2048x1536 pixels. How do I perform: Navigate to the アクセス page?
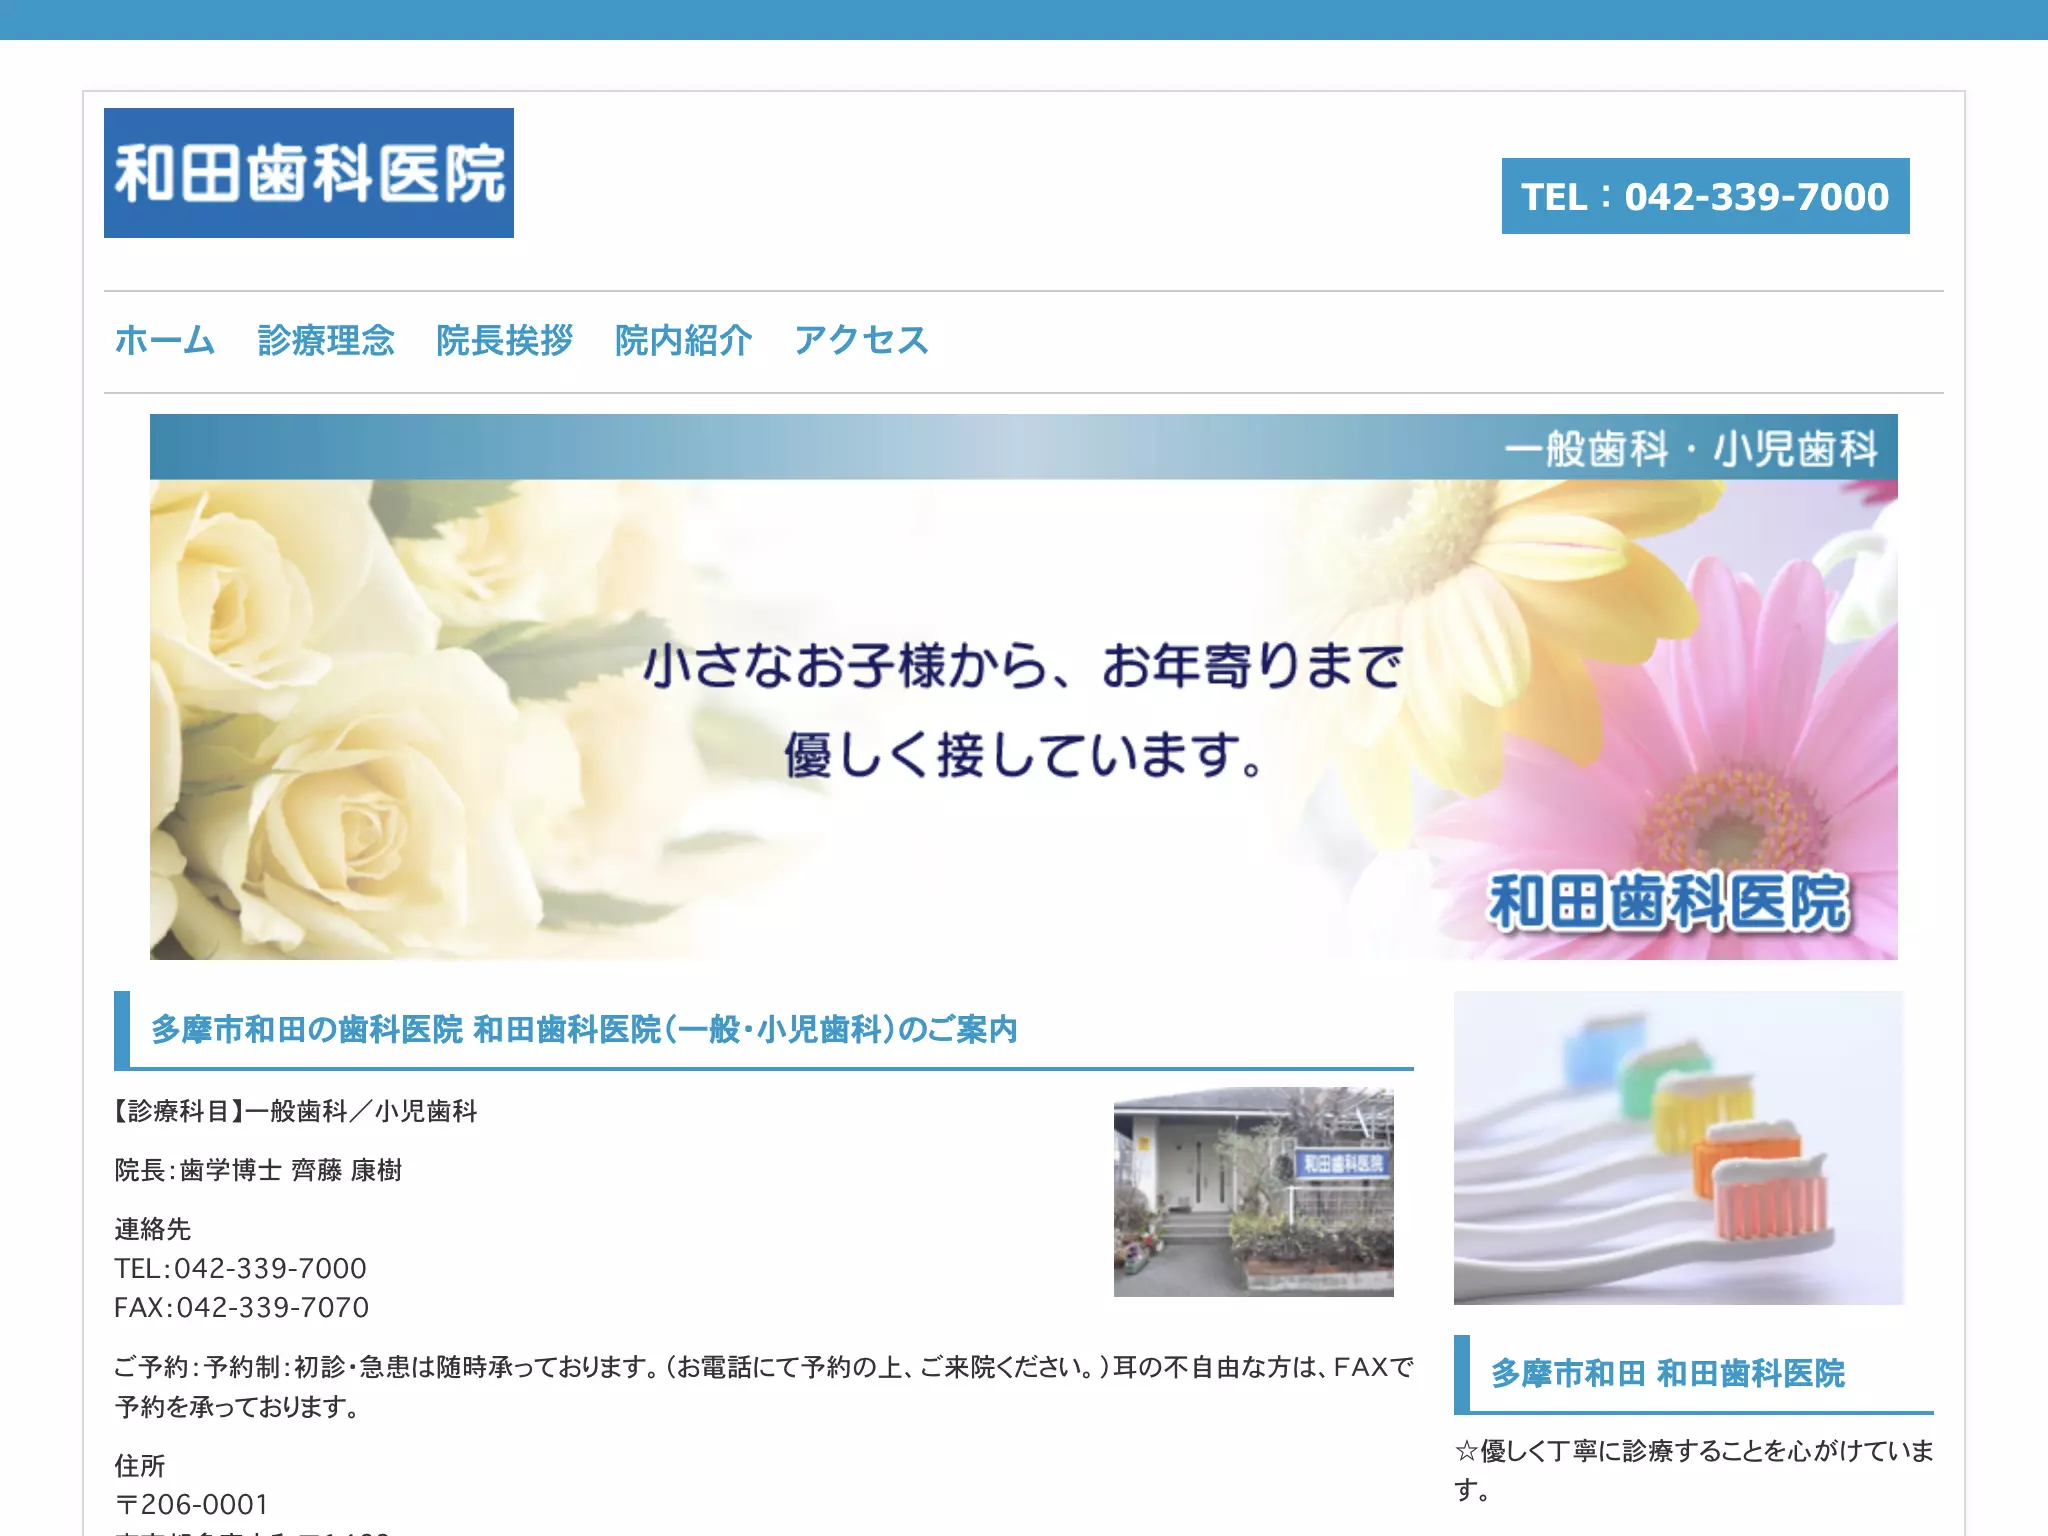click(862, 341)
